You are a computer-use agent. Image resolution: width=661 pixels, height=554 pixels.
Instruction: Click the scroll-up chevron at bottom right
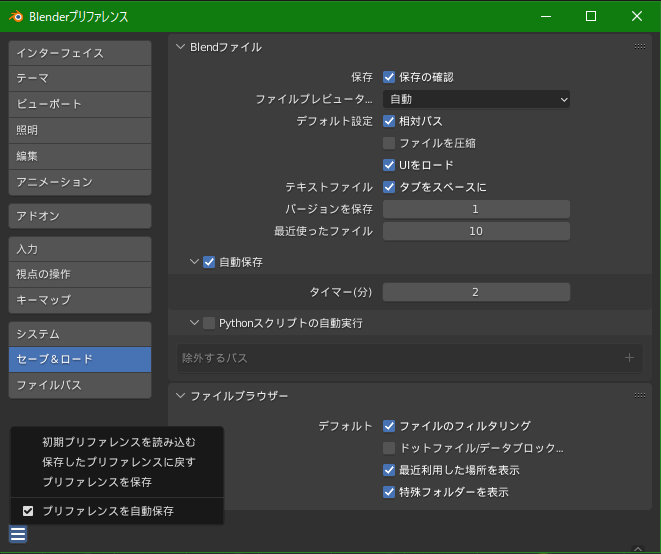[638, 549]
